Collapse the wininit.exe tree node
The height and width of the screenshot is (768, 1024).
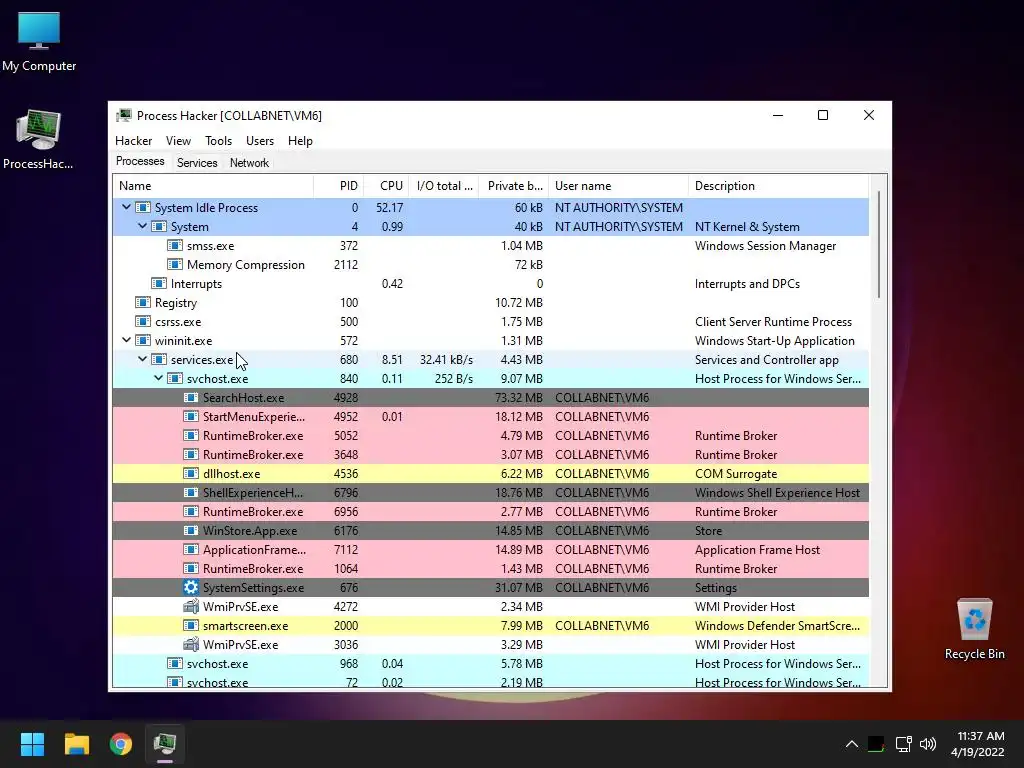pyautogui.click(x=126, y=340)
